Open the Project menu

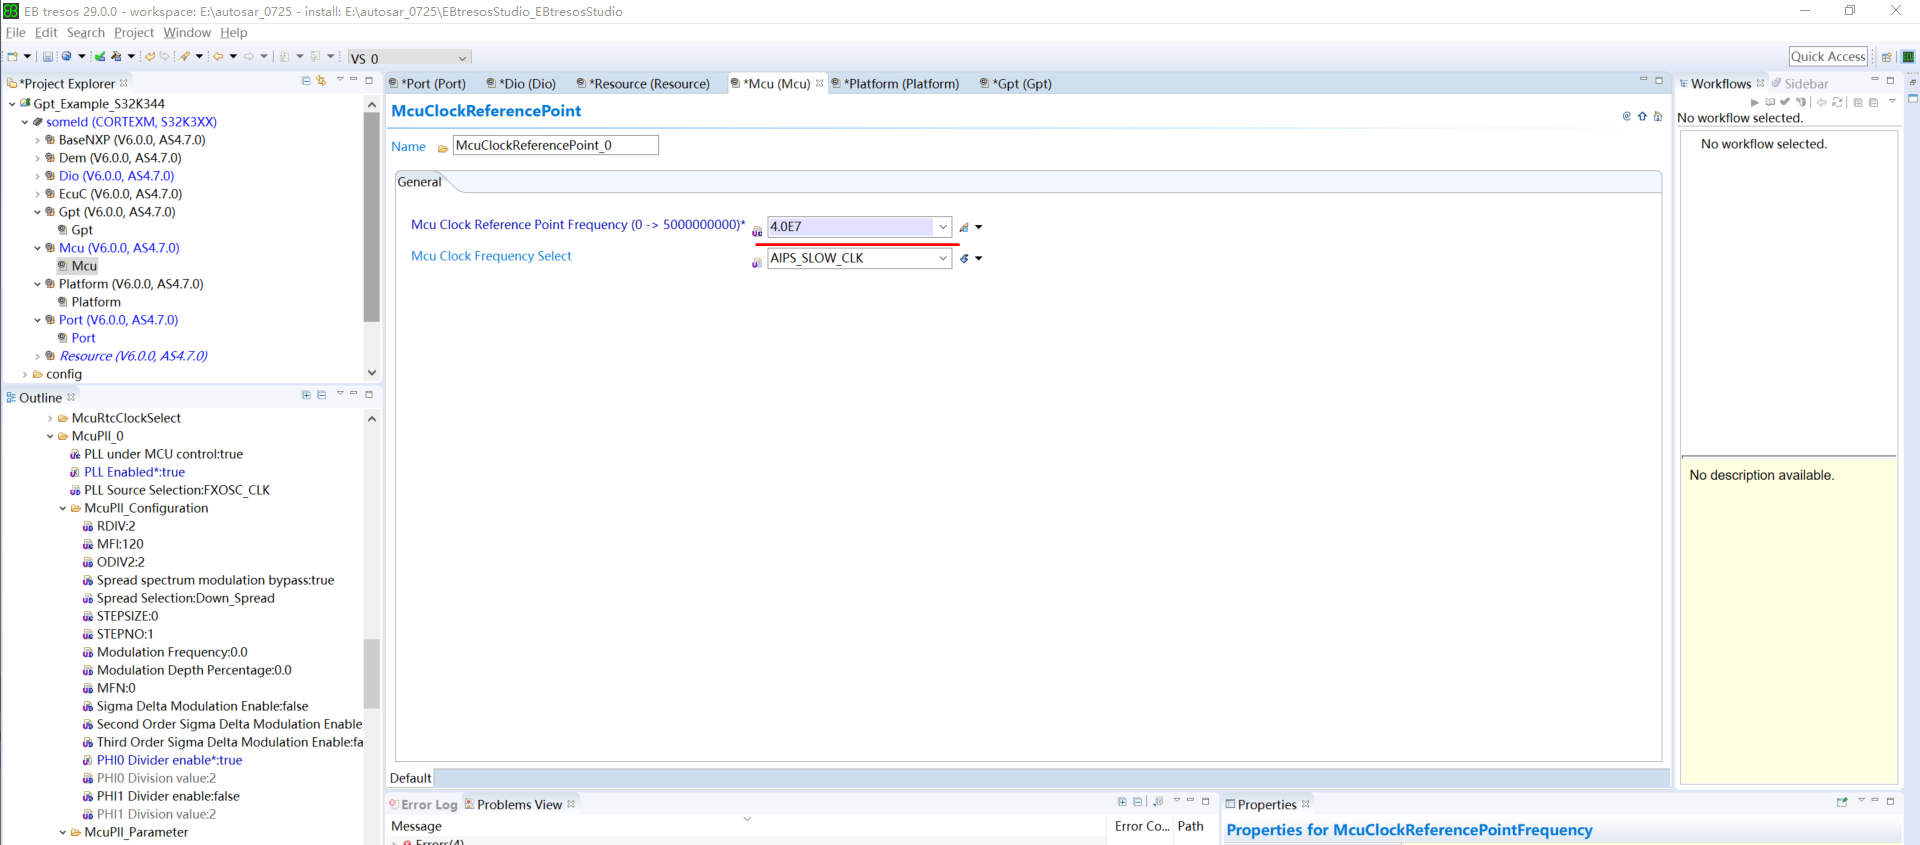[x=134, y=33]
